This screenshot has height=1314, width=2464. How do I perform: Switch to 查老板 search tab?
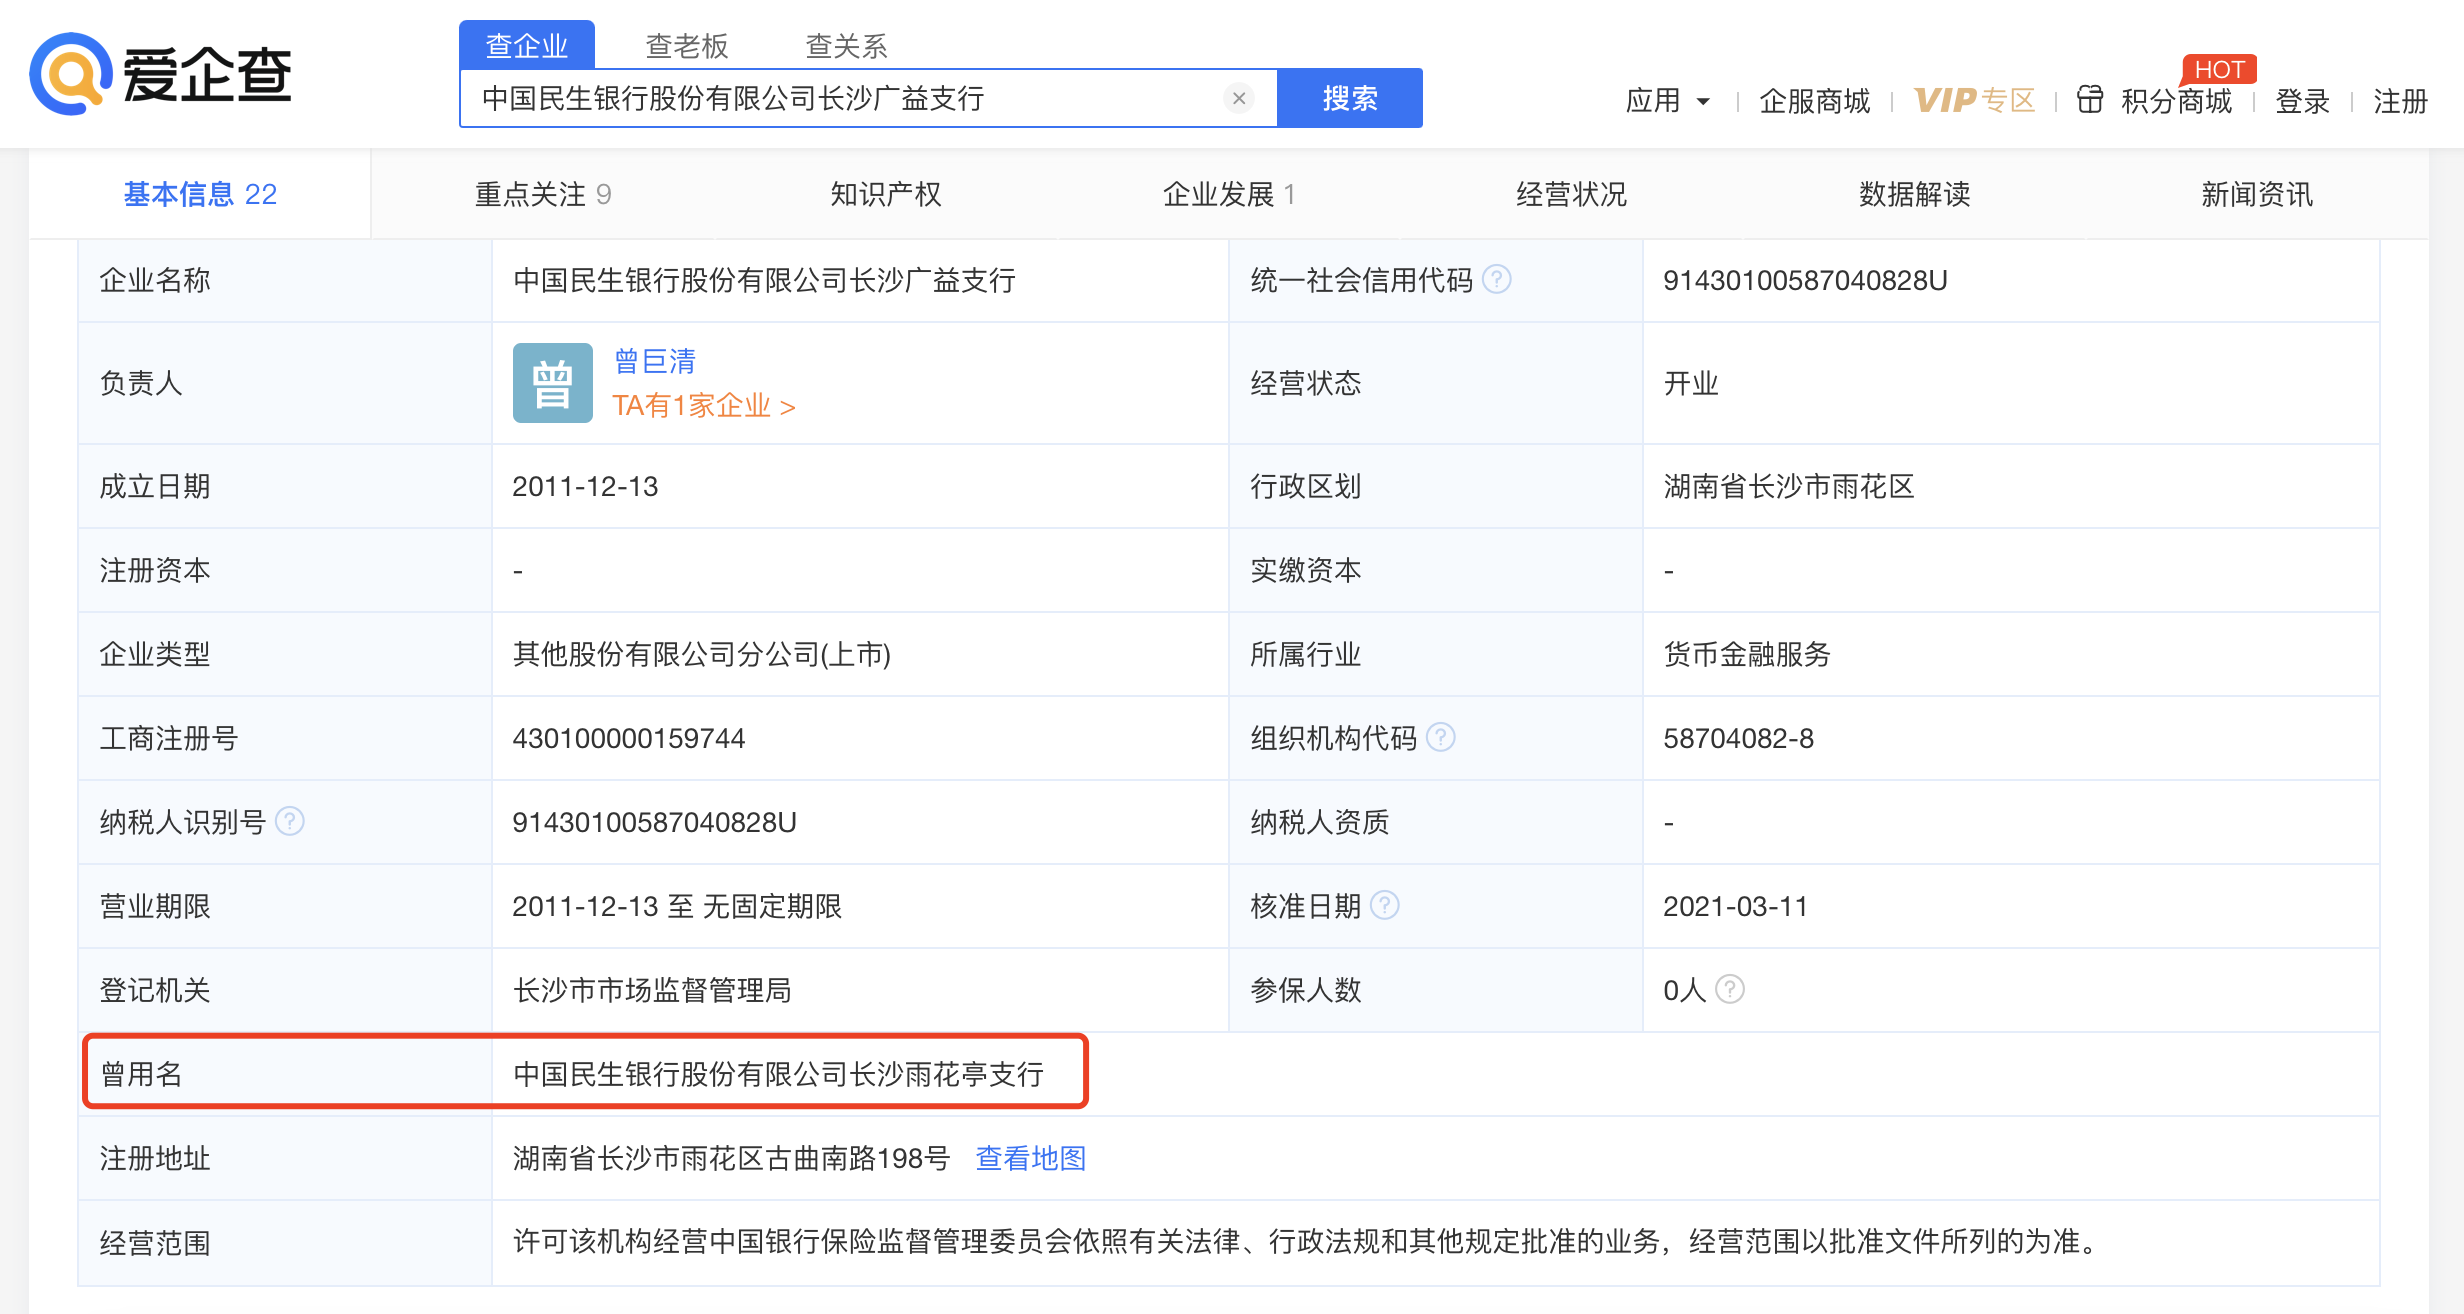686,46
